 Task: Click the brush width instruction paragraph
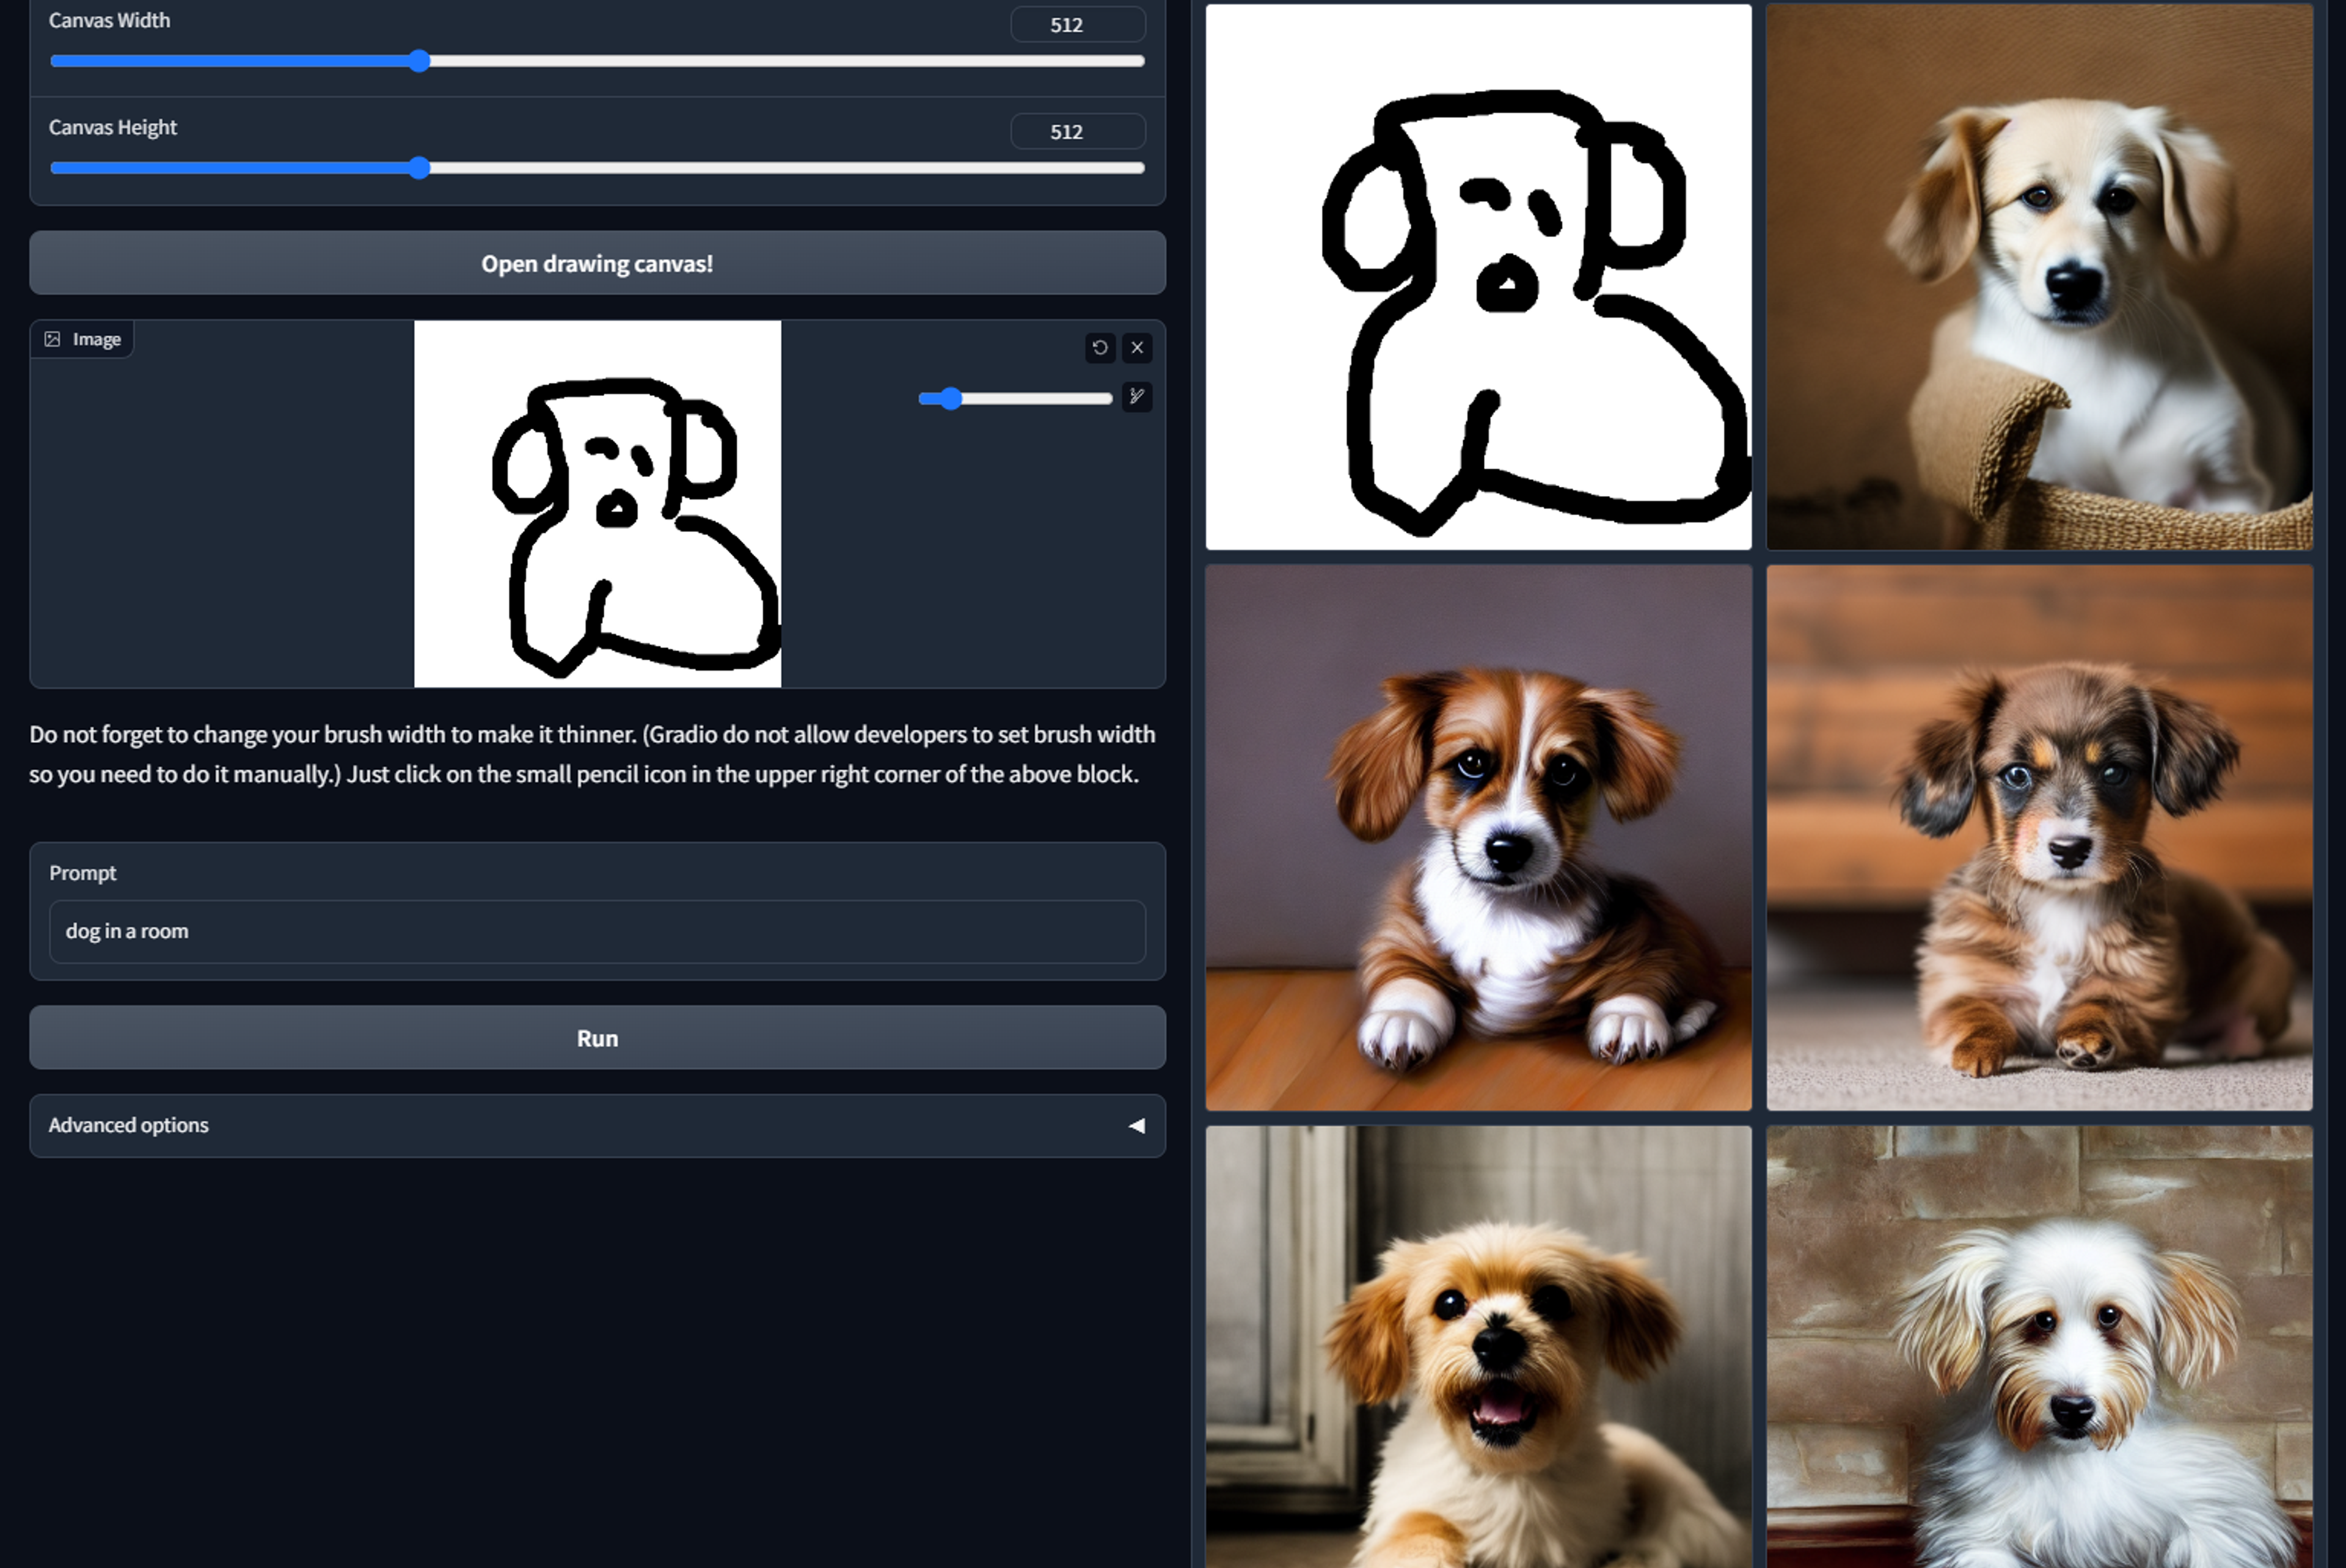coord(592,754)
